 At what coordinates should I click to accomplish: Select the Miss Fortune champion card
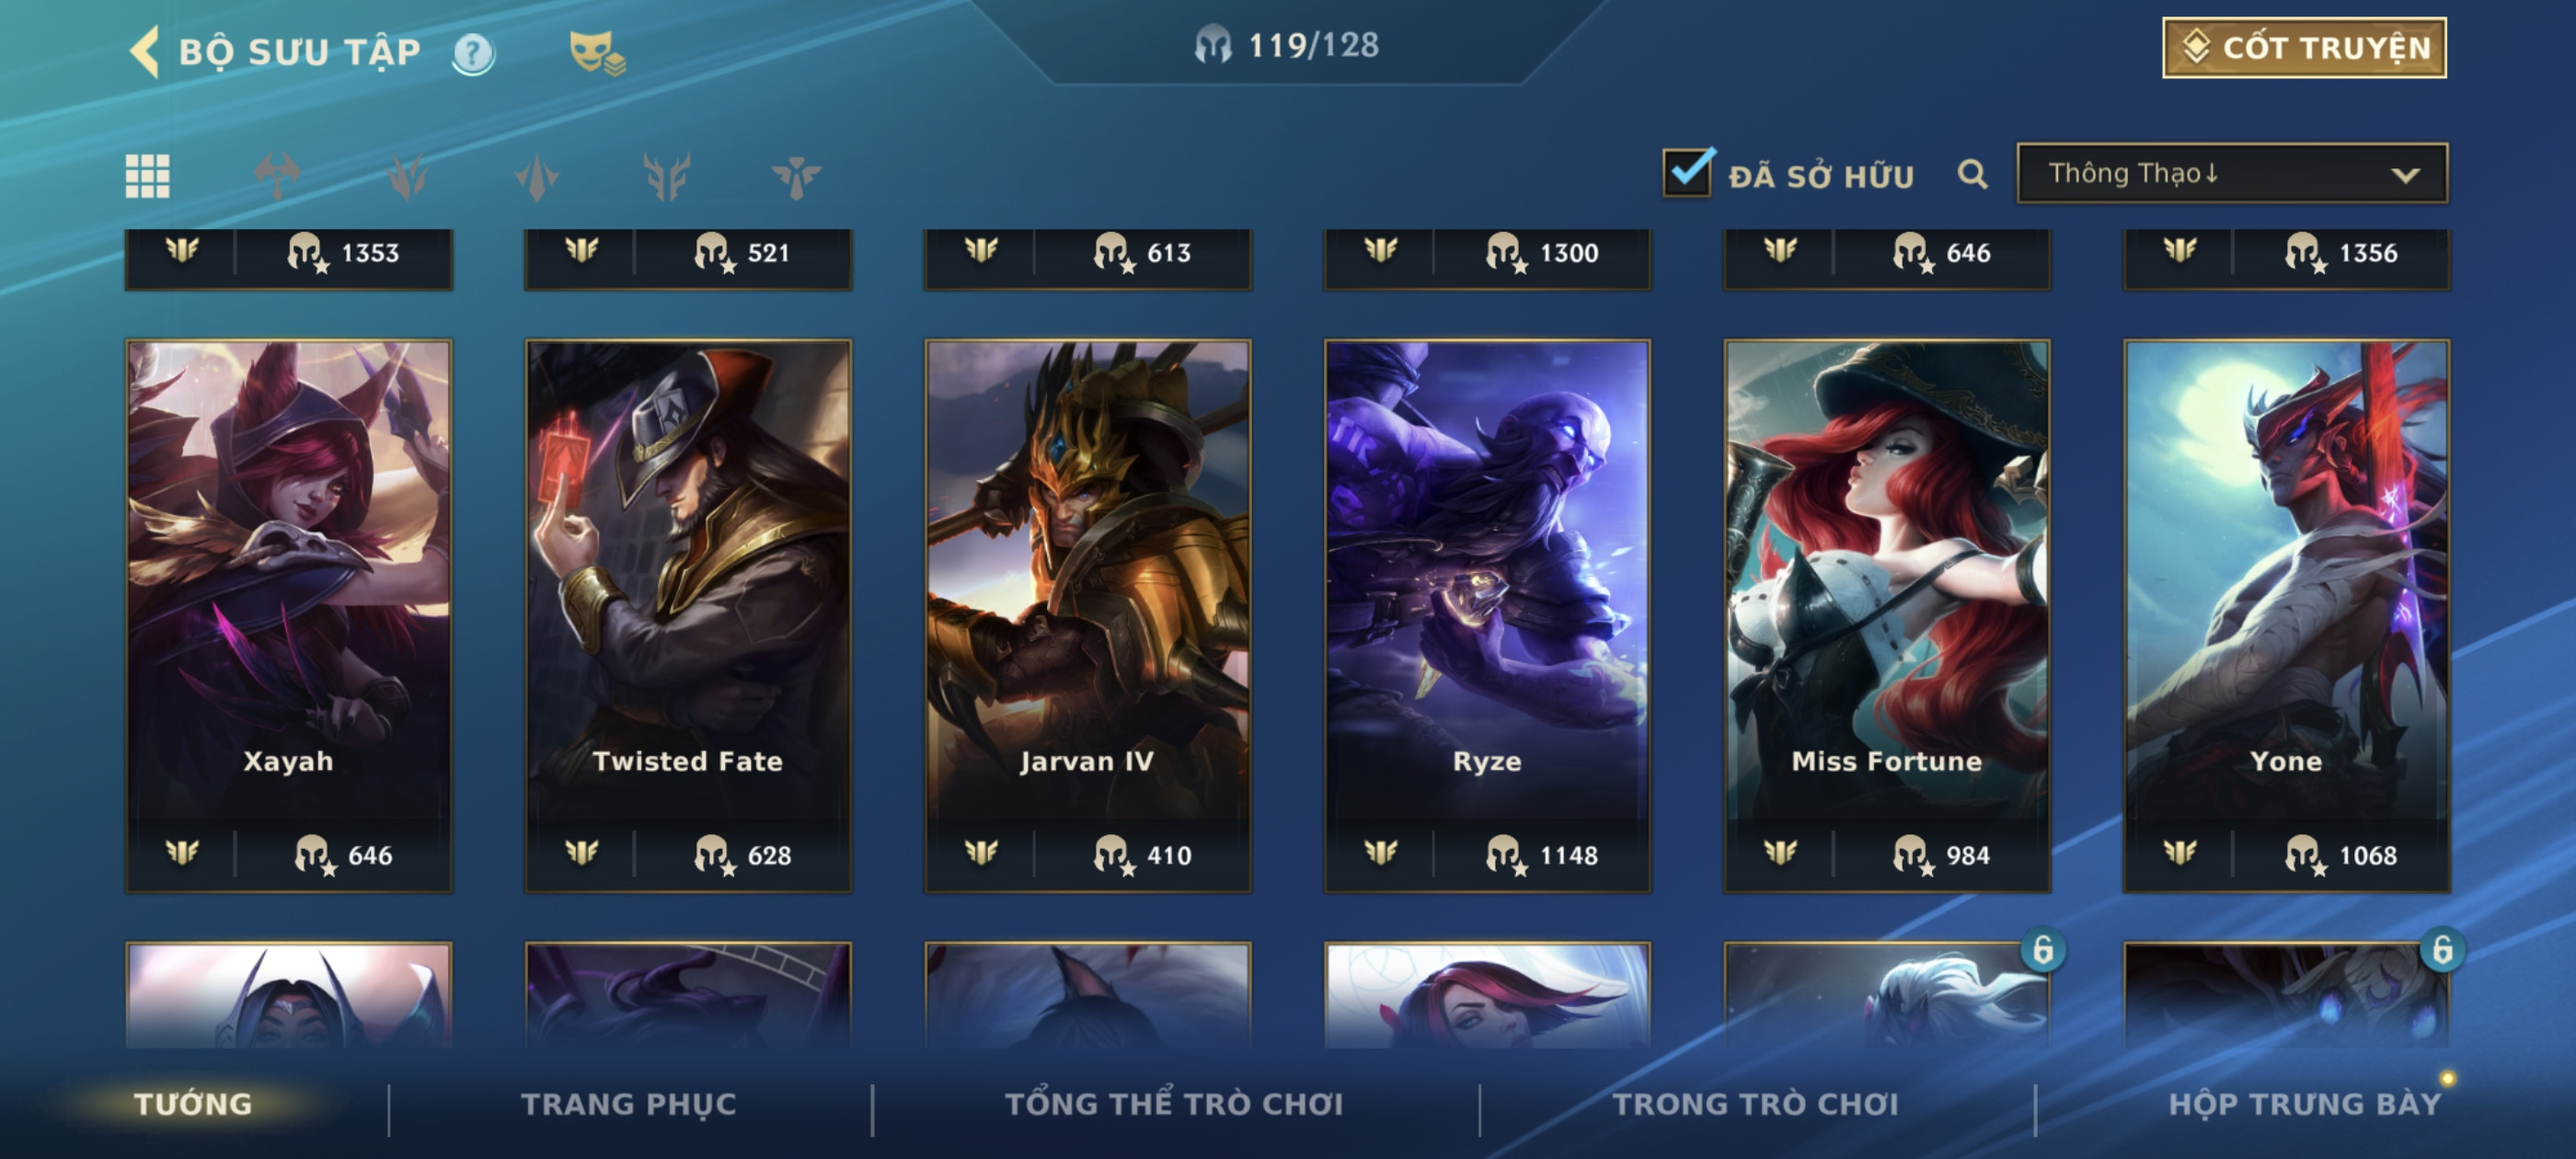[x=1886, y=615]
